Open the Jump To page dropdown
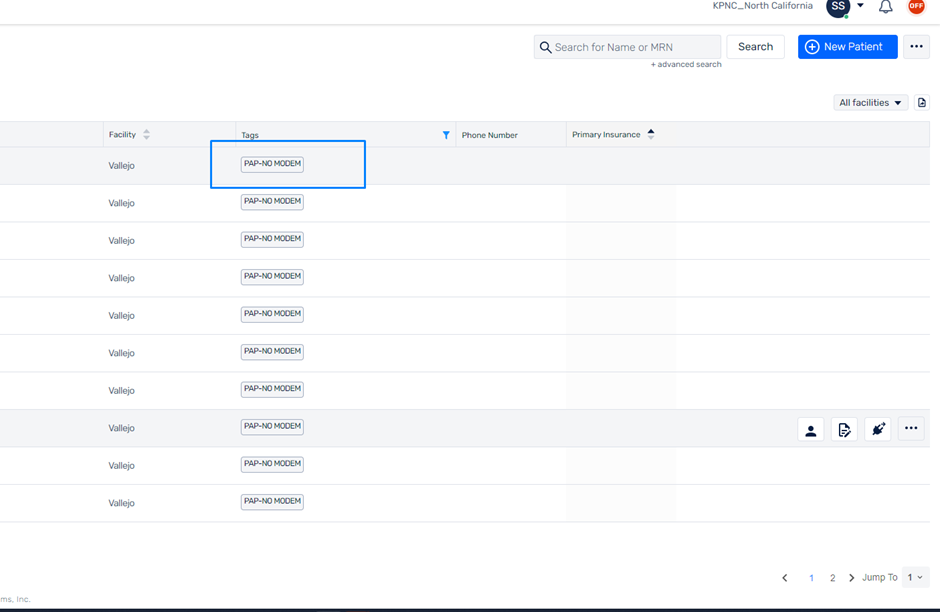The image size is (940, 612). [915, 577]
